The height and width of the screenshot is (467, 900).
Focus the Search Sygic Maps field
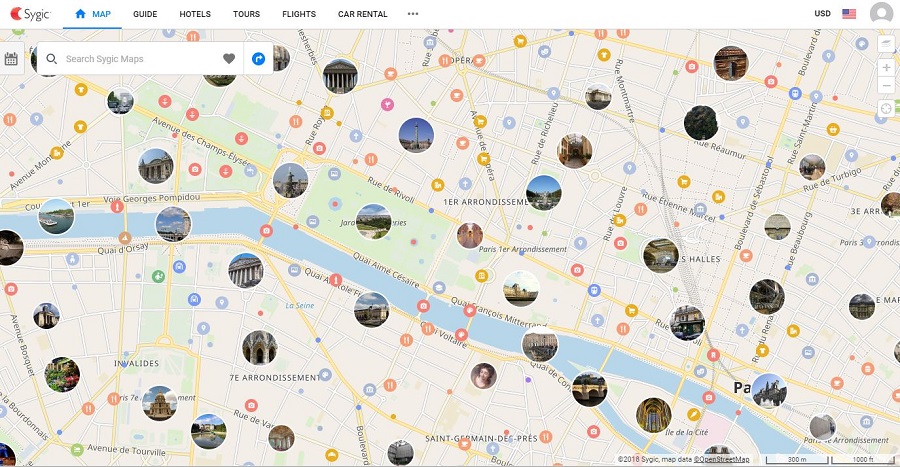tap(138, 59)
